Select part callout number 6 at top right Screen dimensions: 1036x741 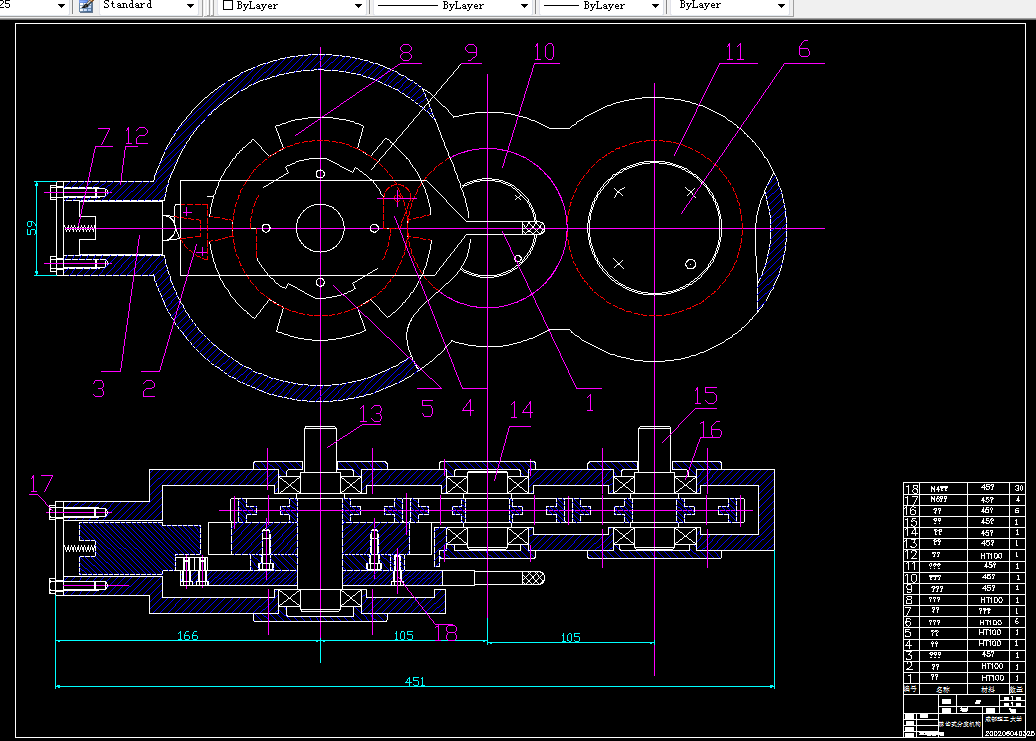pyautogui.click(x=804, y=50)
